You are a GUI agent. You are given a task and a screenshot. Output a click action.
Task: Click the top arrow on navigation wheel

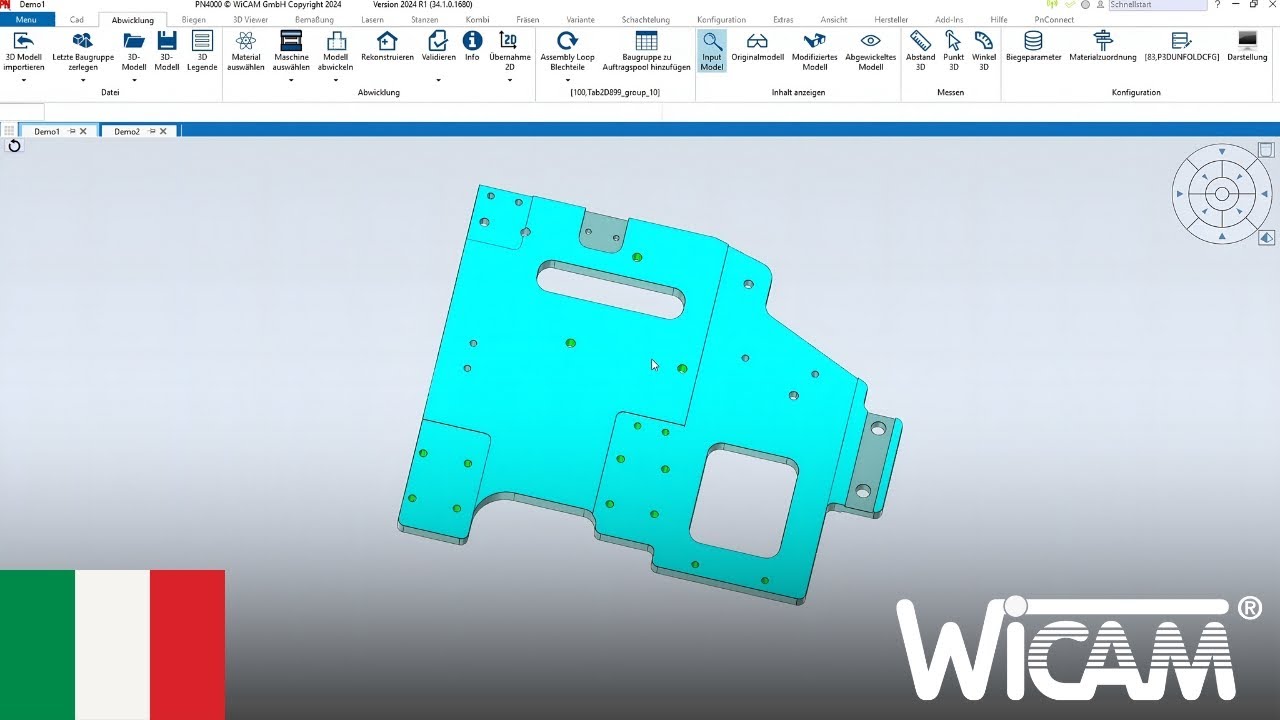1221,153
